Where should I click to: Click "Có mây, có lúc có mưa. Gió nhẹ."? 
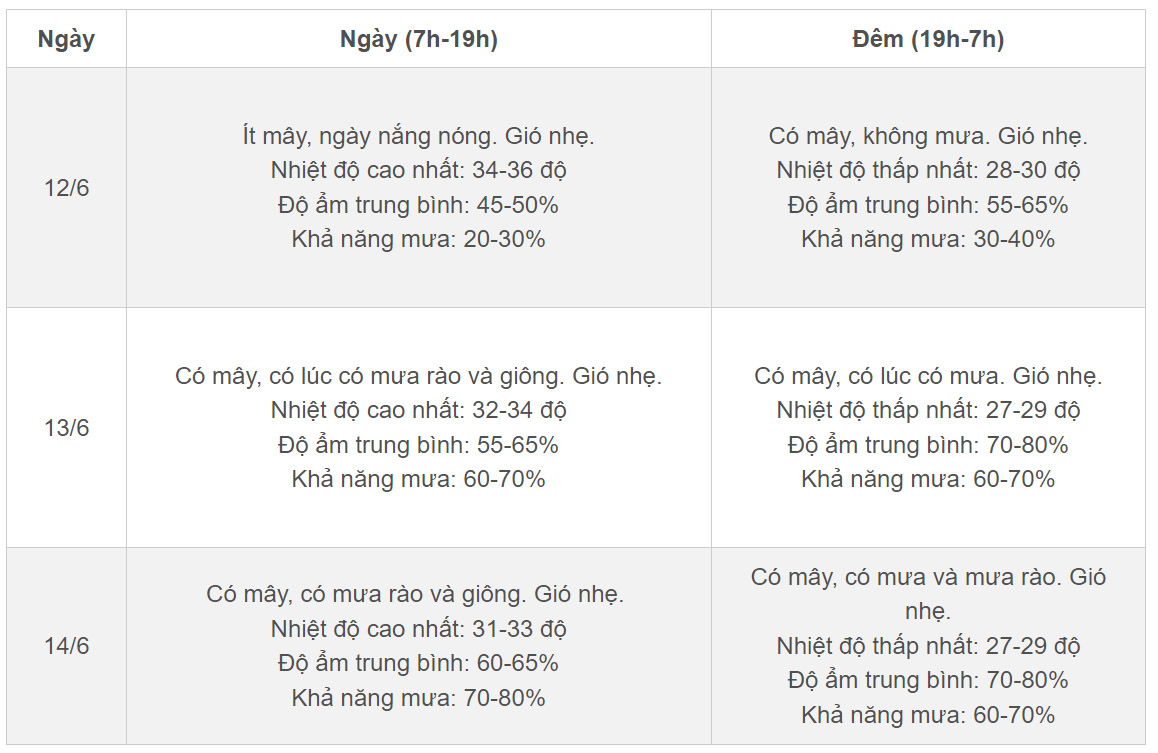pyautogui.click(x=928, y=376)
